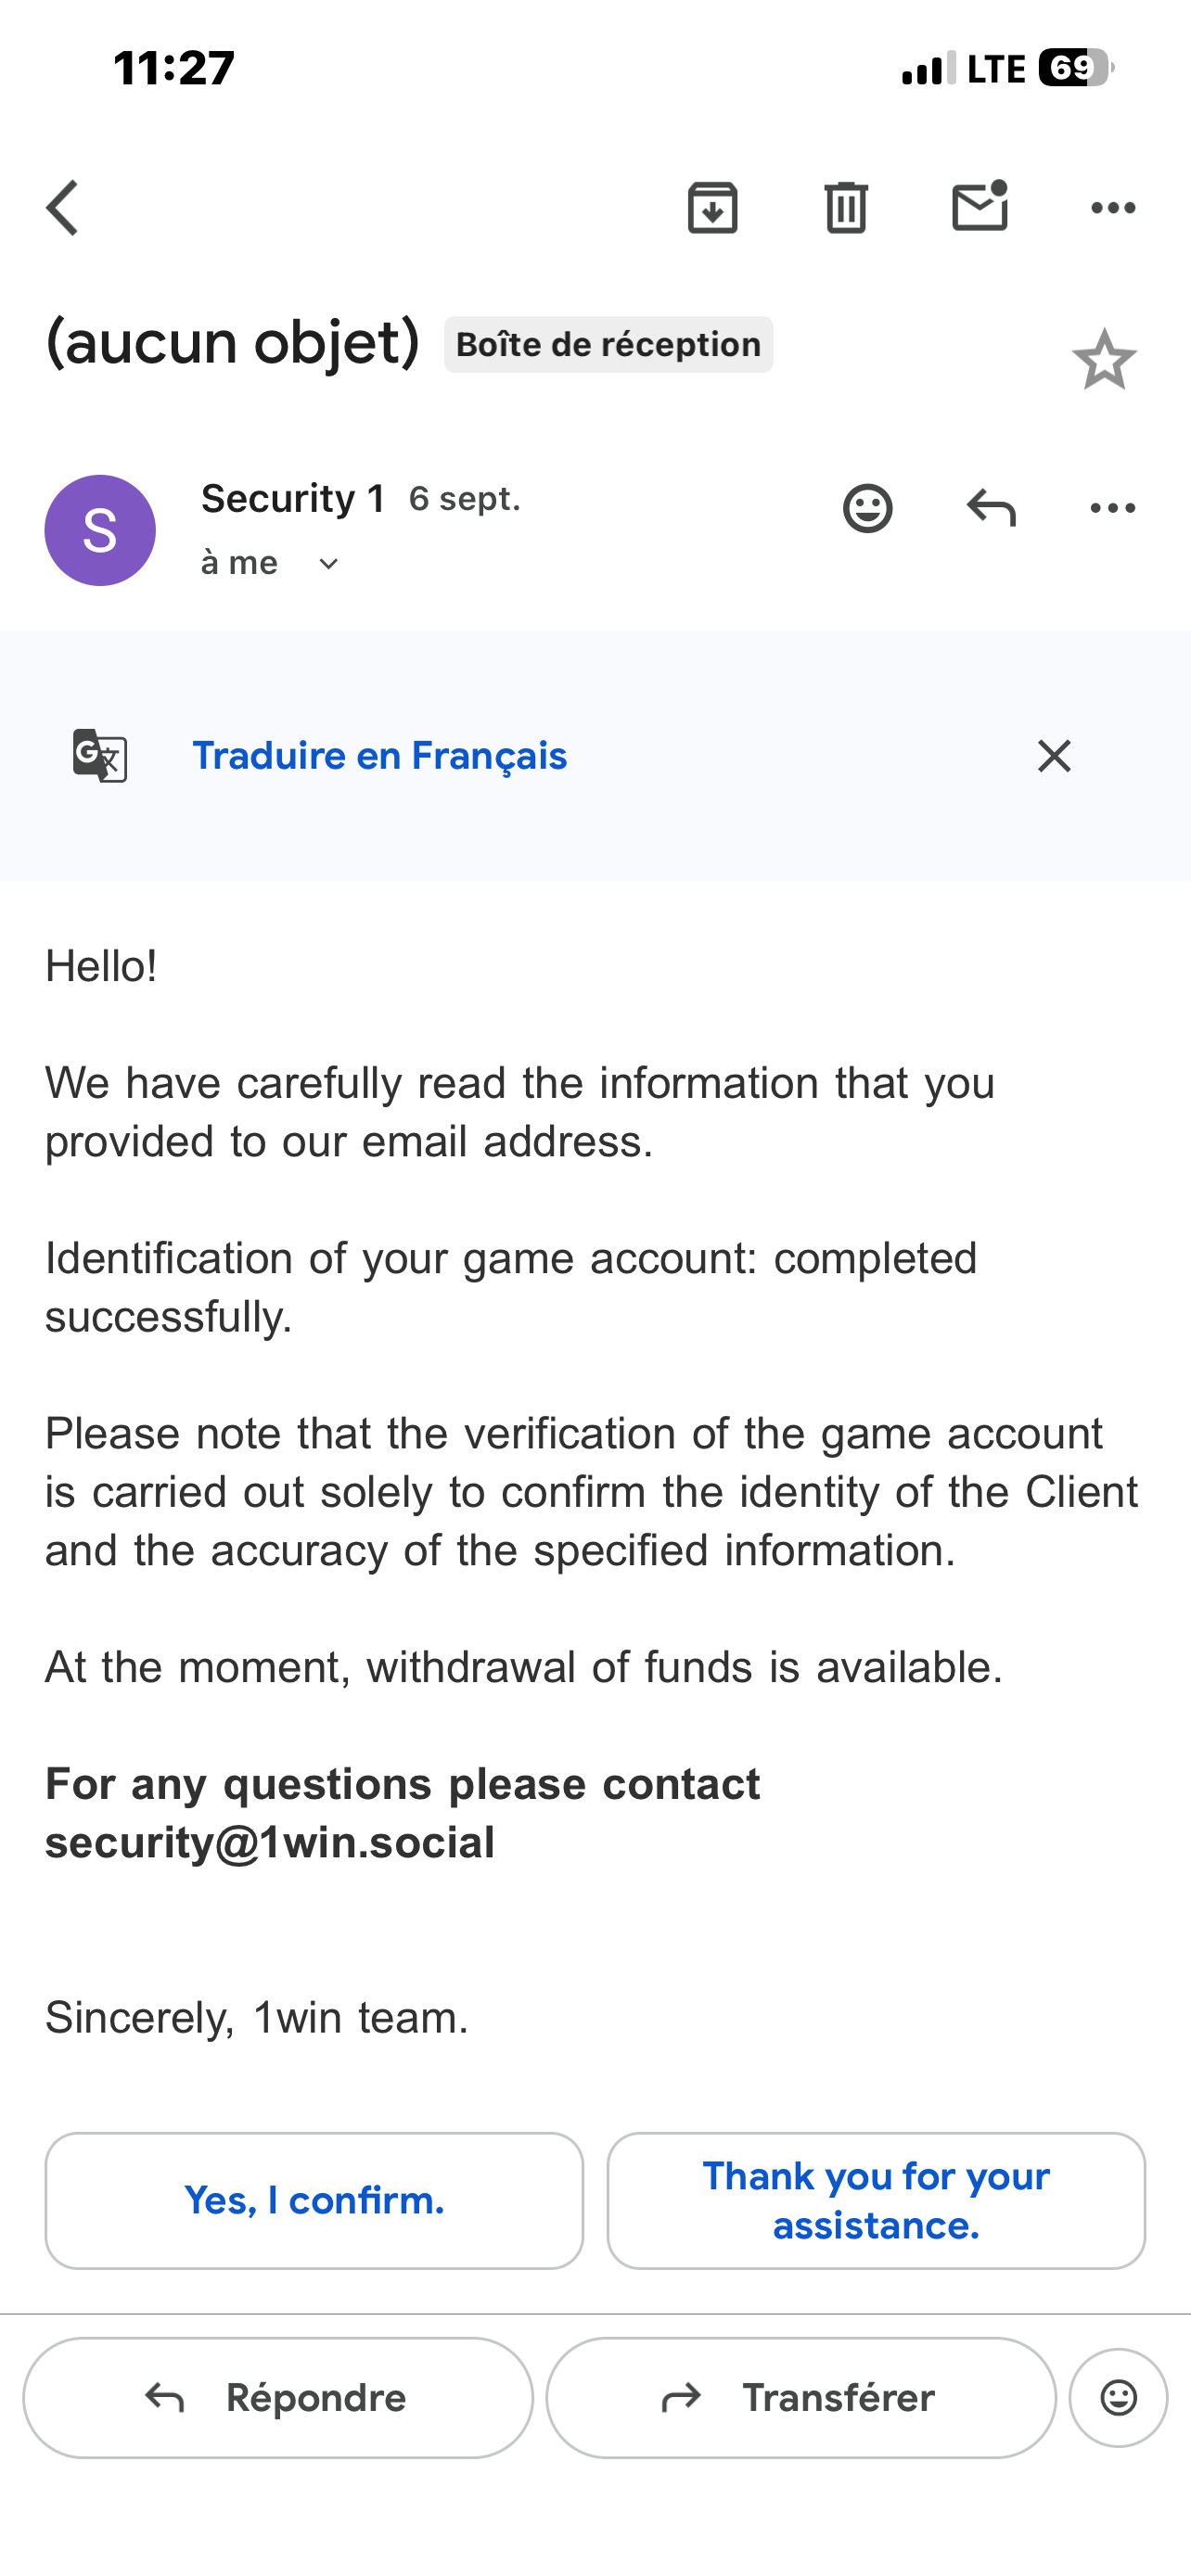This screenshot has height=2576, width=1191.
Task: Open the Google Translate icon
Action: point(100,756)
